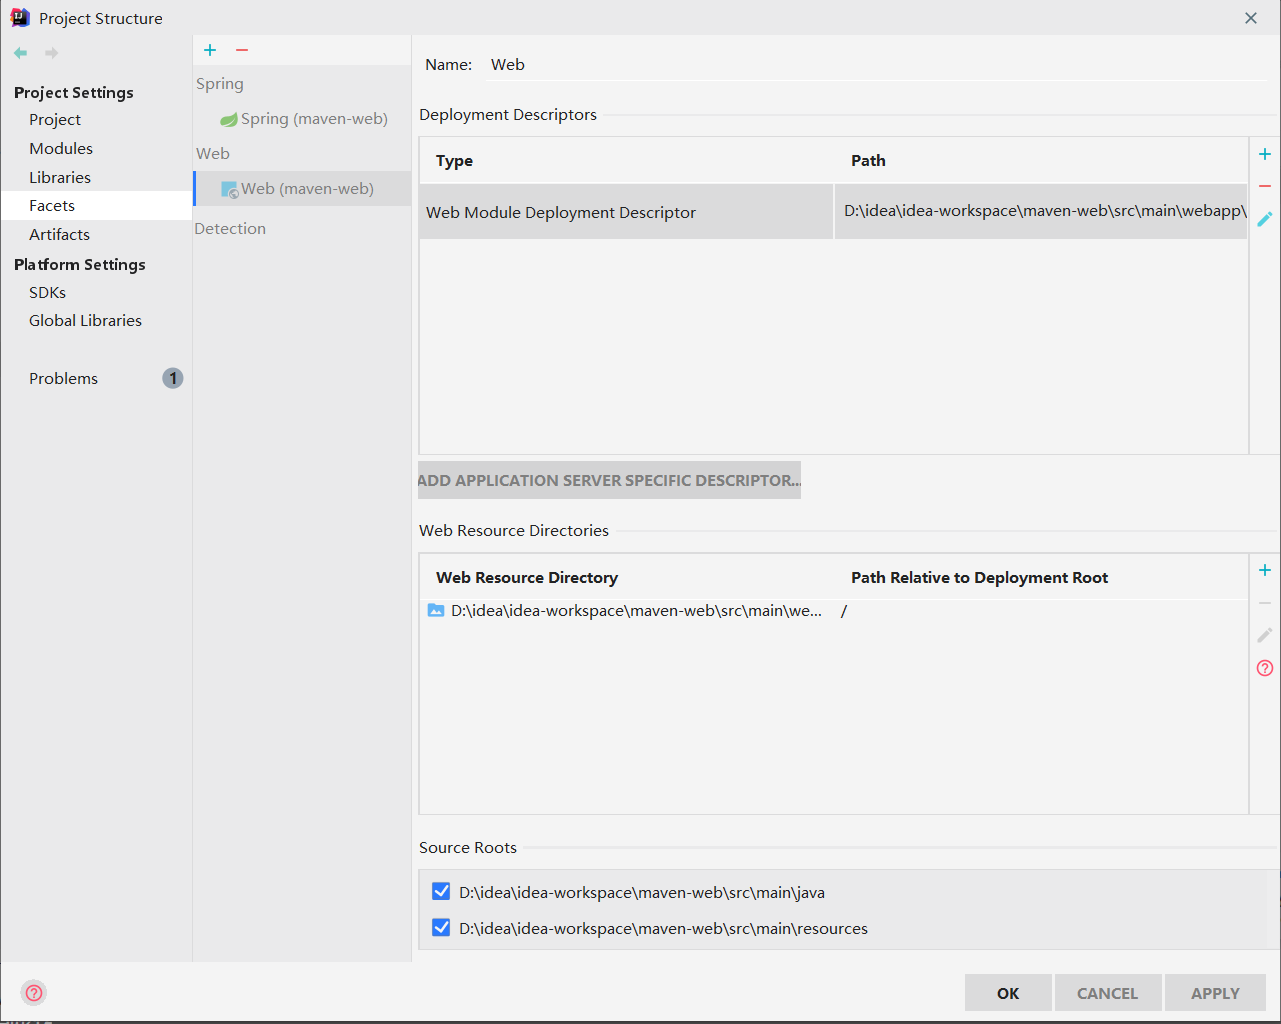Click Path Relative to Deployment Root header
The height and width of the screenshot is (1024, 1281).
coord(979,577)
